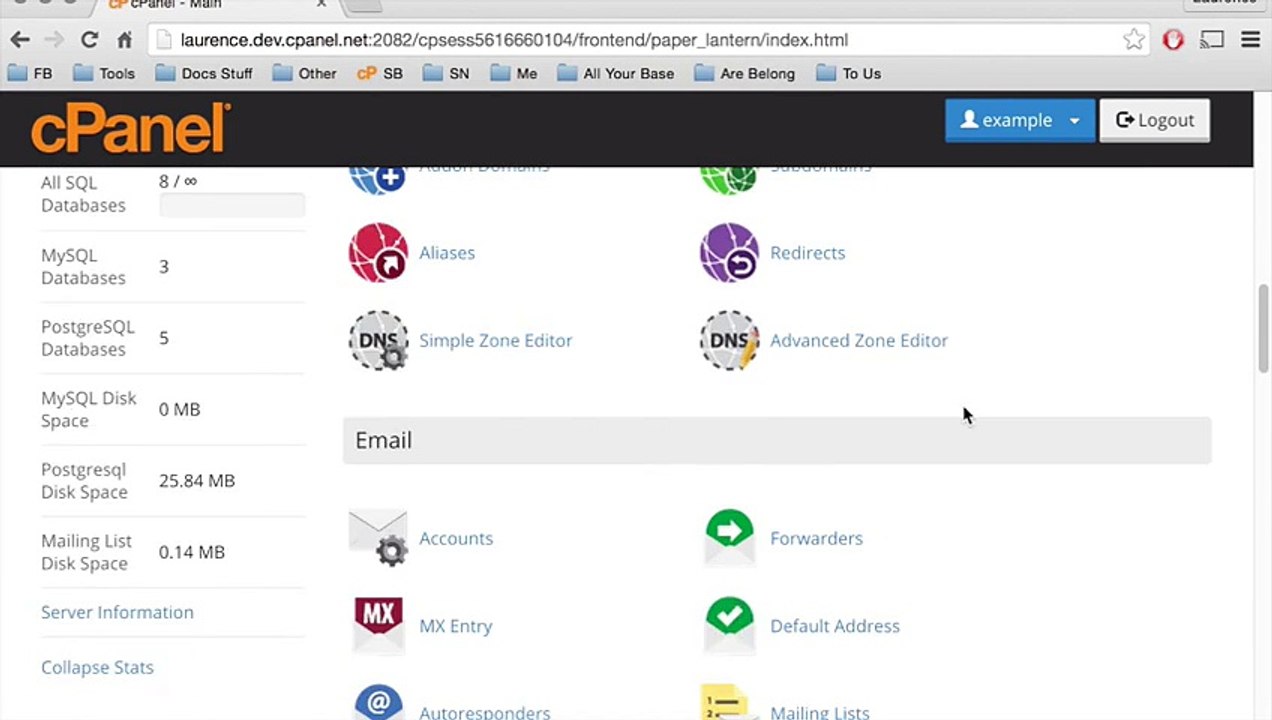Open the Tools bookmarks folder
This screenshot has height=720, width=1272.
[x=104, y=74]
